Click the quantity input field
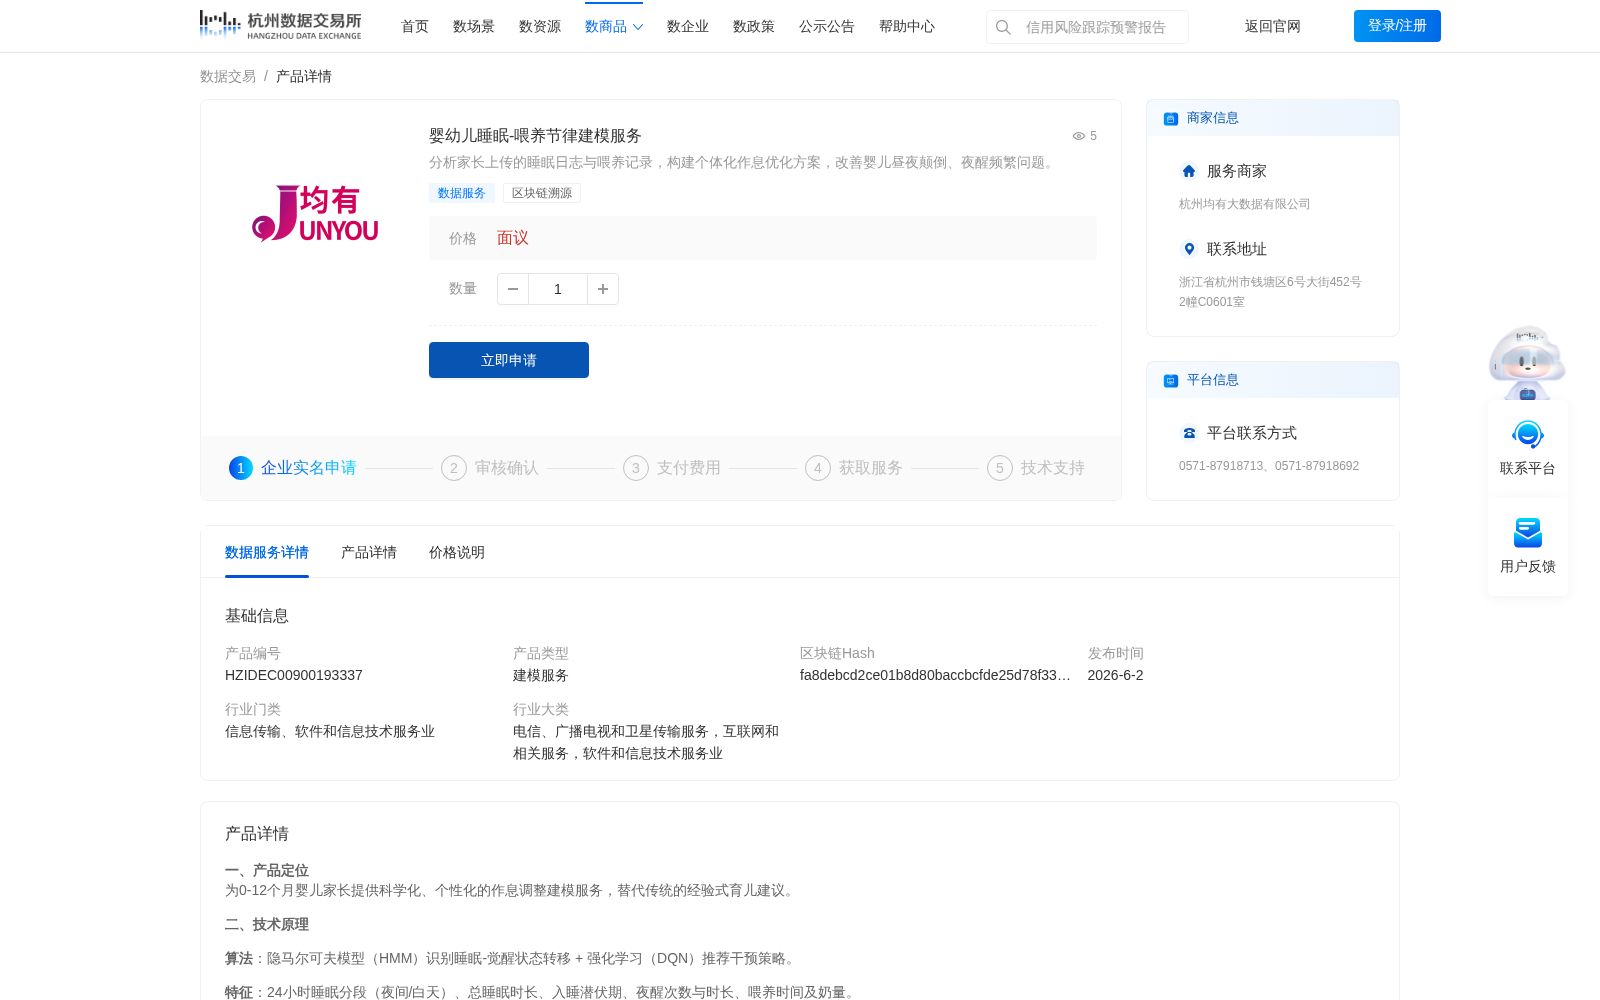1600x1000 pixels. coord(558,289)
